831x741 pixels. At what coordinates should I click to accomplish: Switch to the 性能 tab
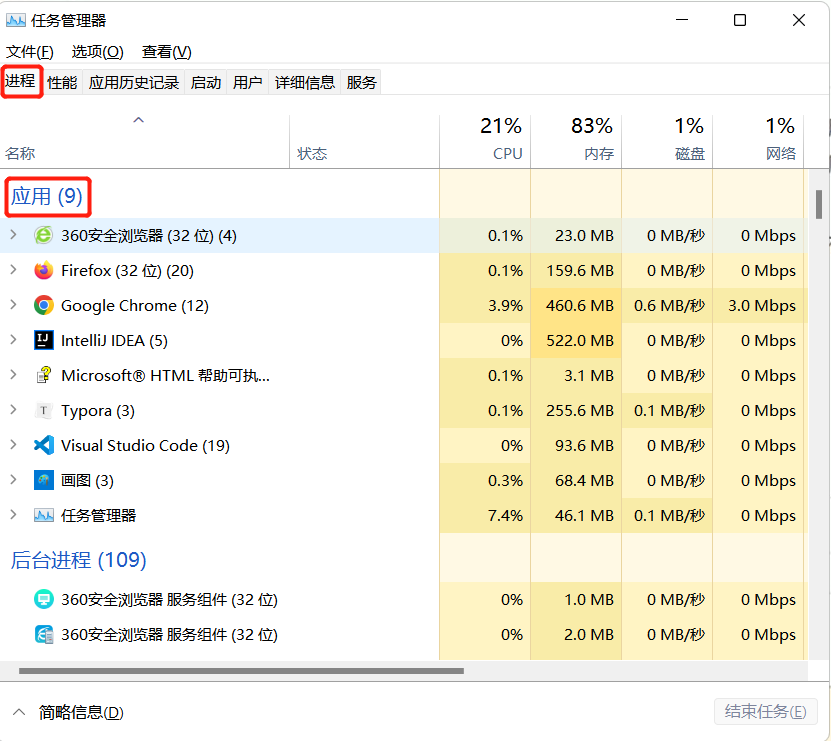62,83
